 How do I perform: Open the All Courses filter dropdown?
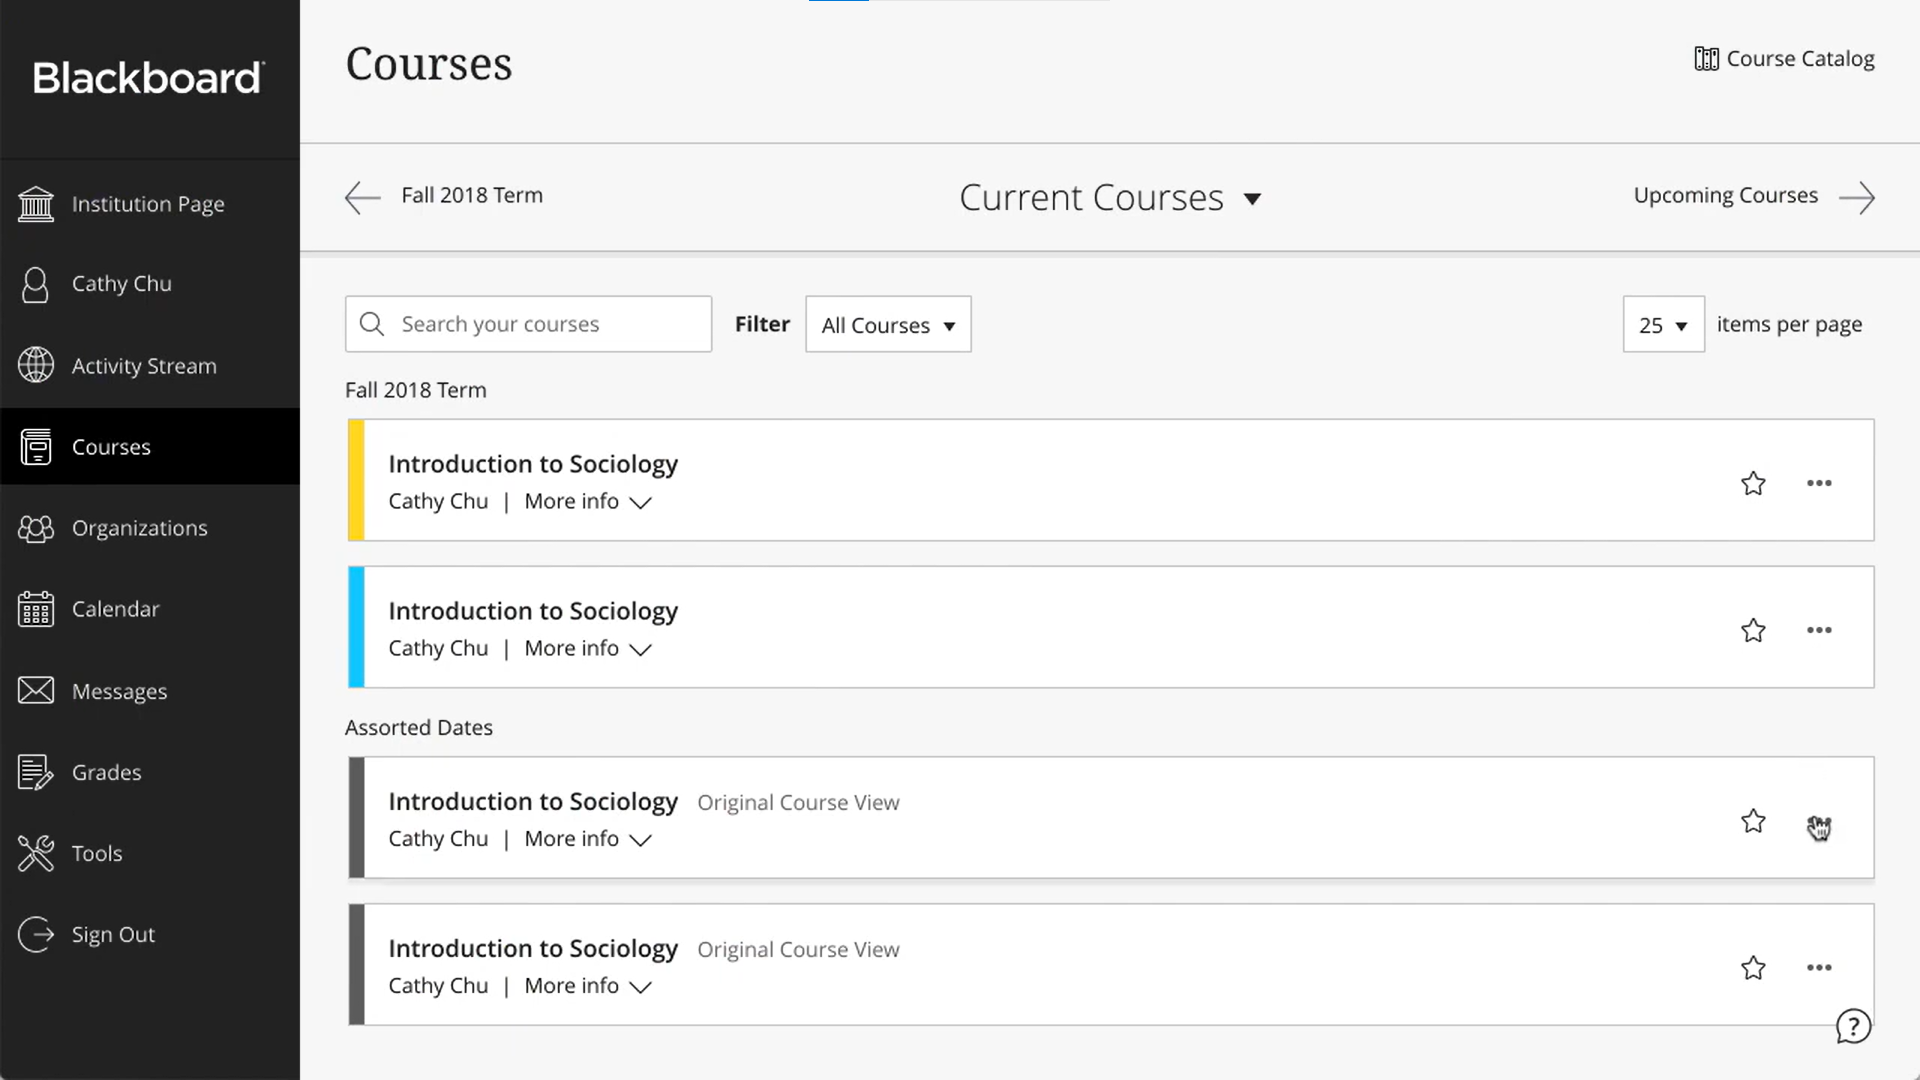click(888, 324)
